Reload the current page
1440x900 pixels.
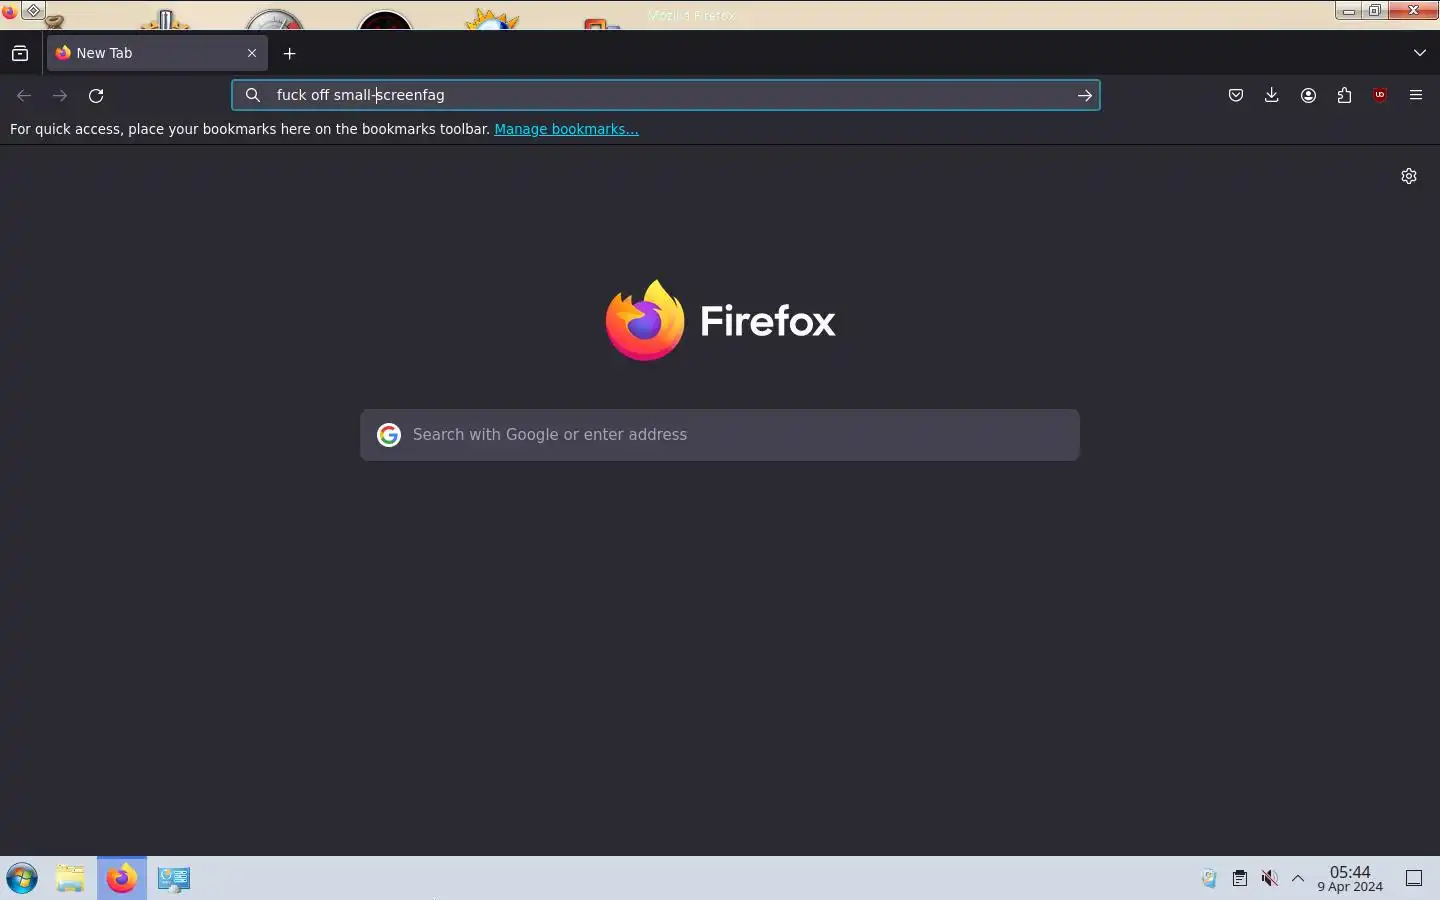point(96,96)
